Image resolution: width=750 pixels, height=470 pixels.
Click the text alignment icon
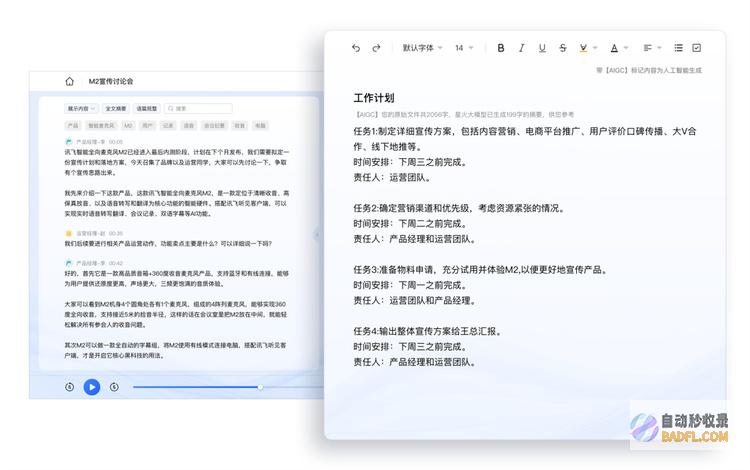click(648, 48)
